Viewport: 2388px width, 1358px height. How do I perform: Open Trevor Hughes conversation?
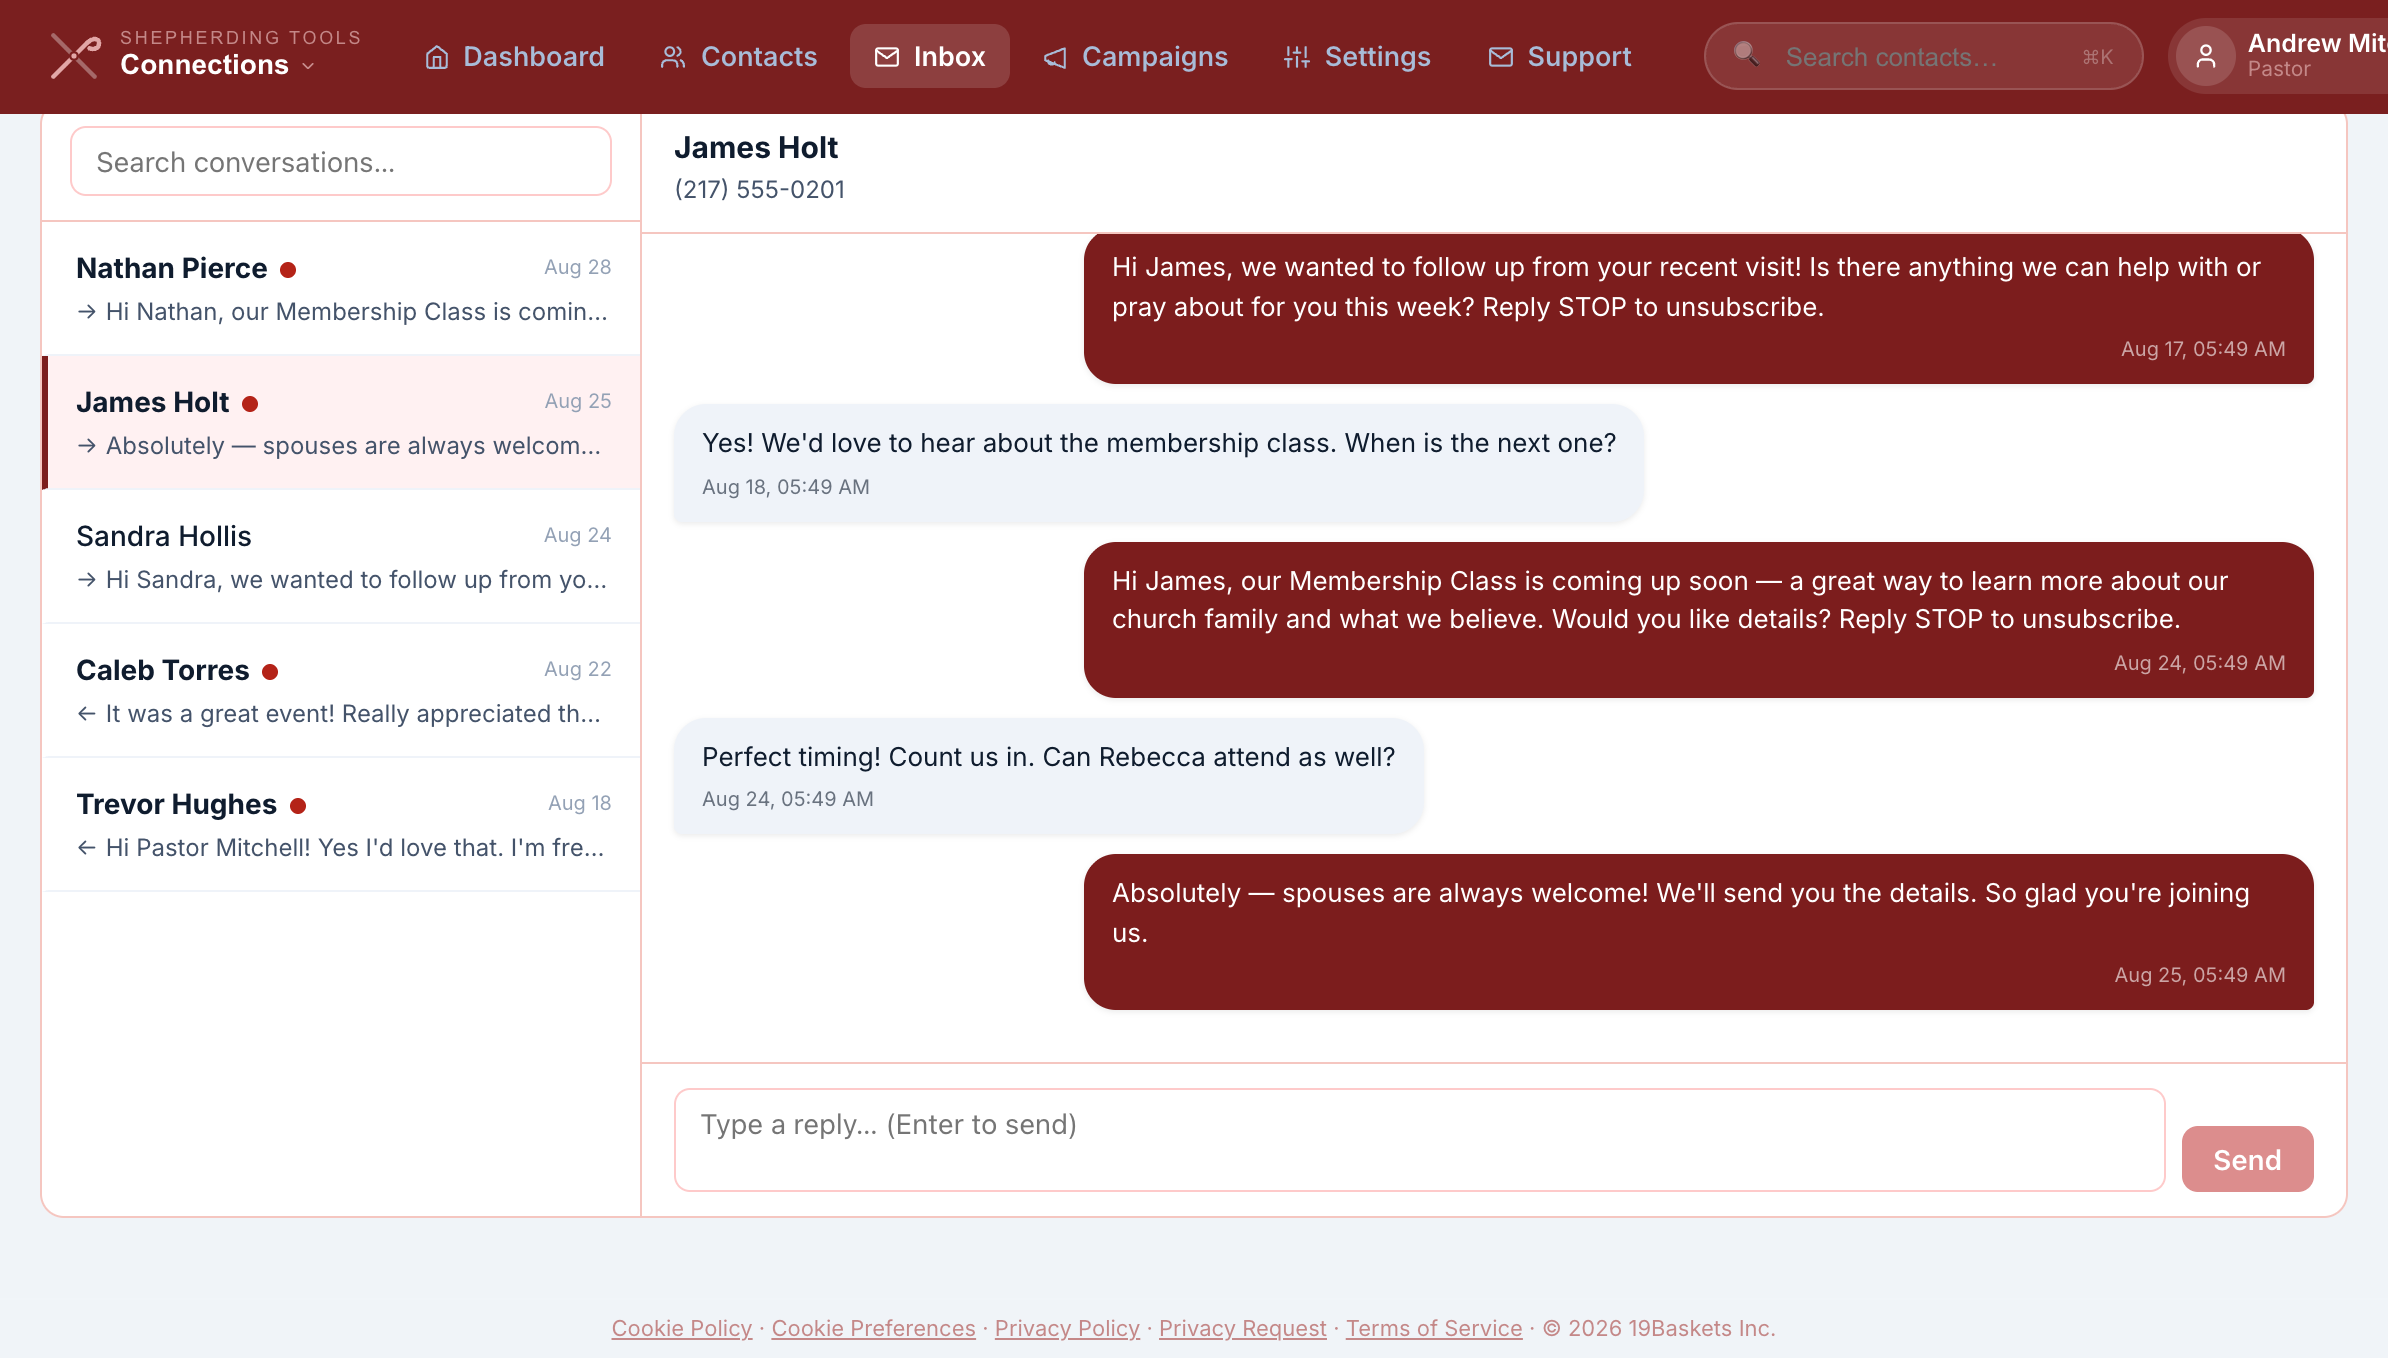coord(341,824)
